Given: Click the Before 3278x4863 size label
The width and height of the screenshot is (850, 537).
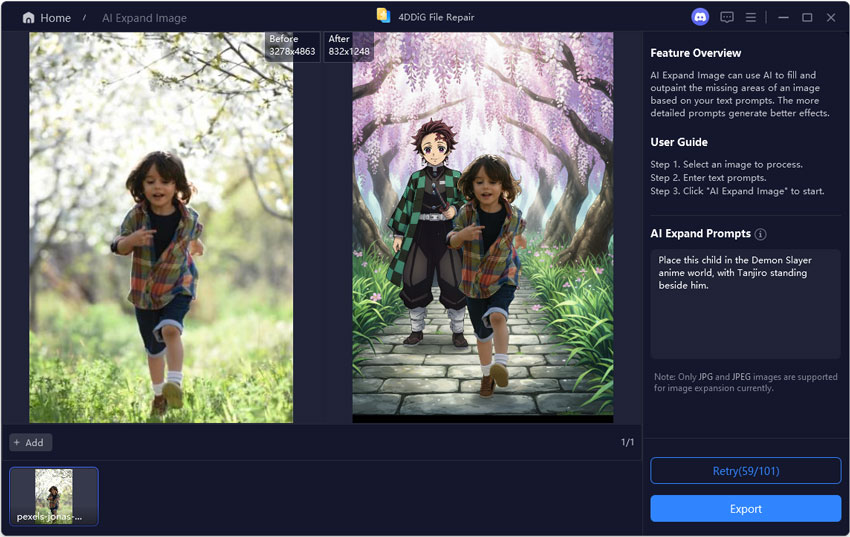Looking at the screenshot, I should click(293, 45).
